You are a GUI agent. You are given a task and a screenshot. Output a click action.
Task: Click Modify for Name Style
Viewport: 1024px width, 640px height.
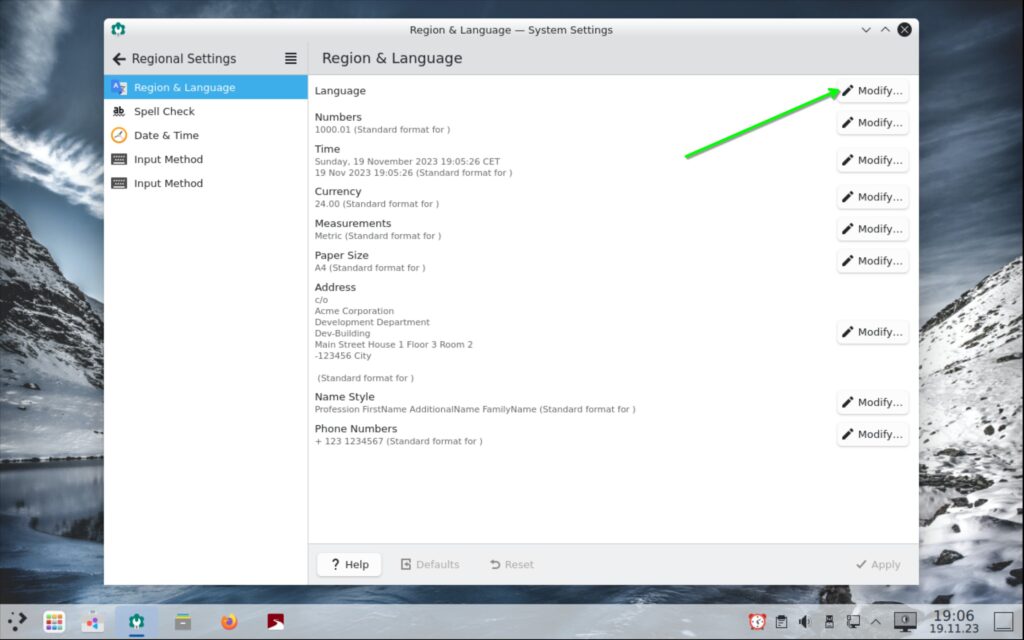click(872, 402)
